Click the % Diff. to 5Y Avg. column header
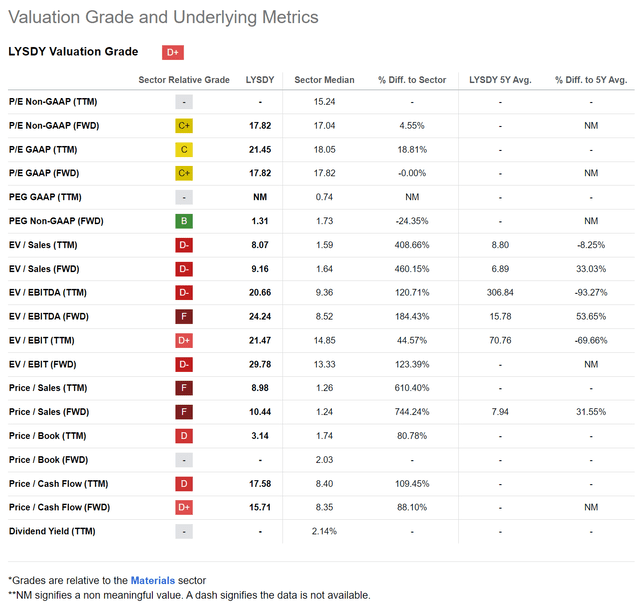The width and height of the screenshot is (640, 612). [x=591, y=80]
